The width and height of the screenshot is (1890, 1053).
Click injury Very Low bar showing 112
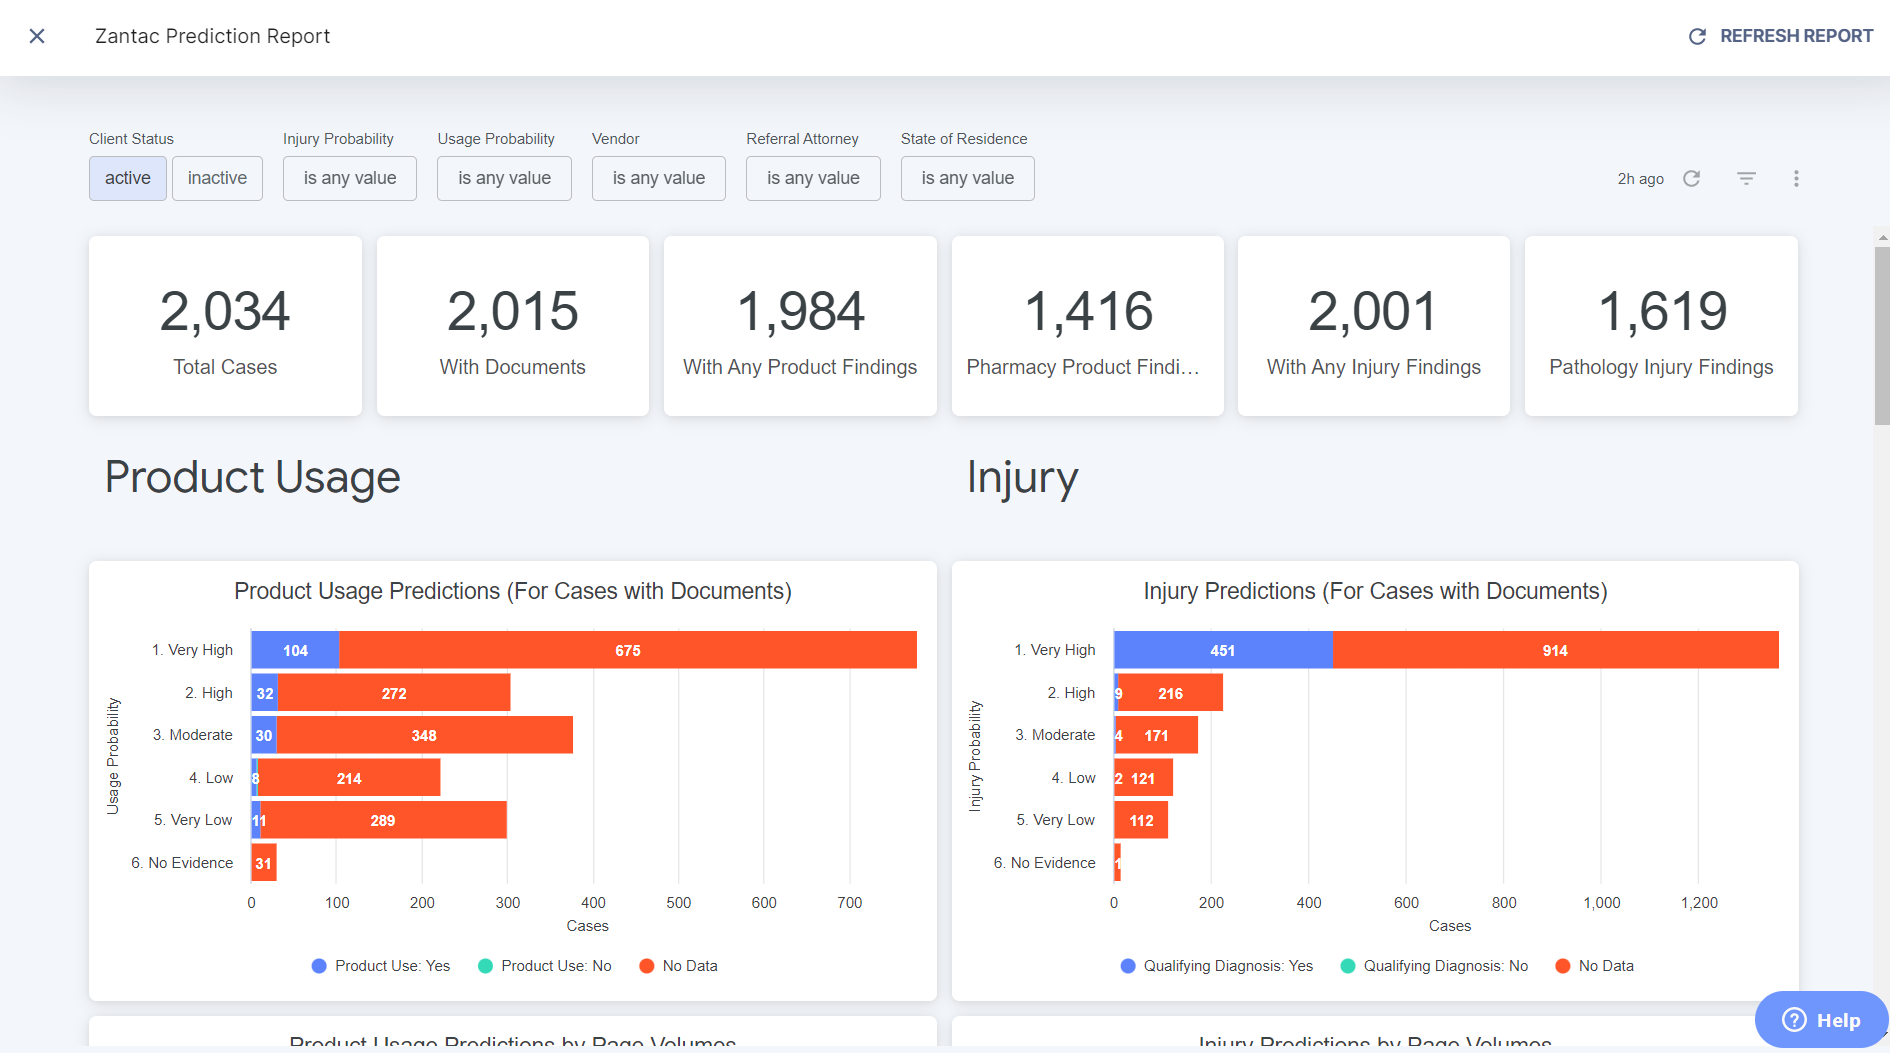tap(1141, 820)
